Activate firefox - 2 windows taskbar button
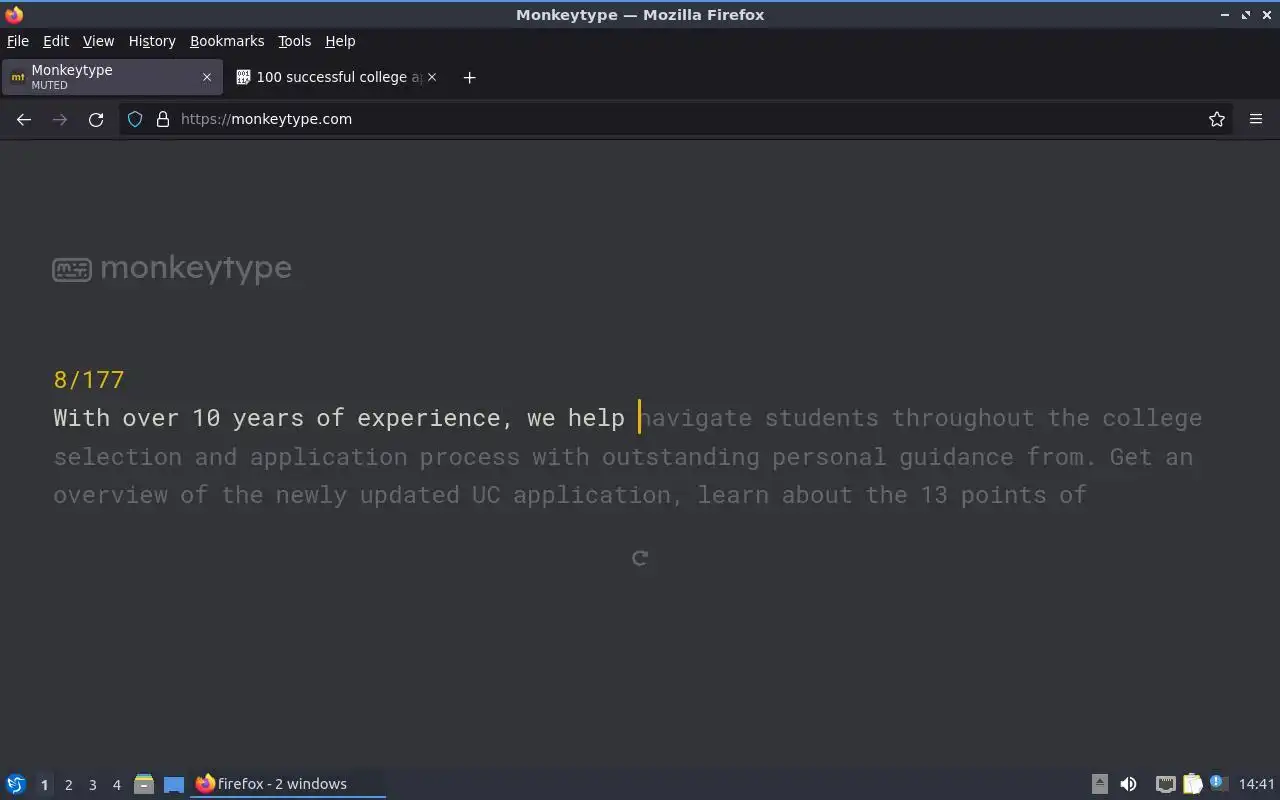The height and width of the screenshot is (800, 1280). pos(288,784)
